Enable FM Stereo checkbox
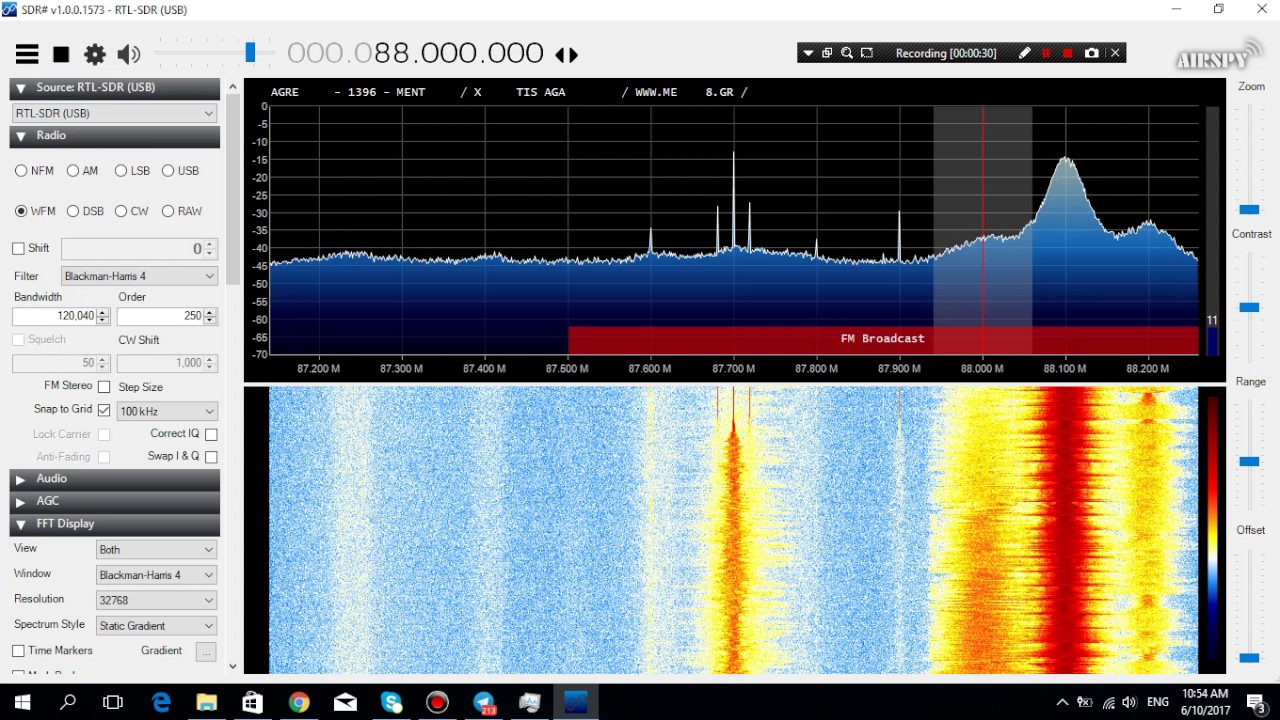The height and width of the screenshot is (720, 1280). [104, 386]
